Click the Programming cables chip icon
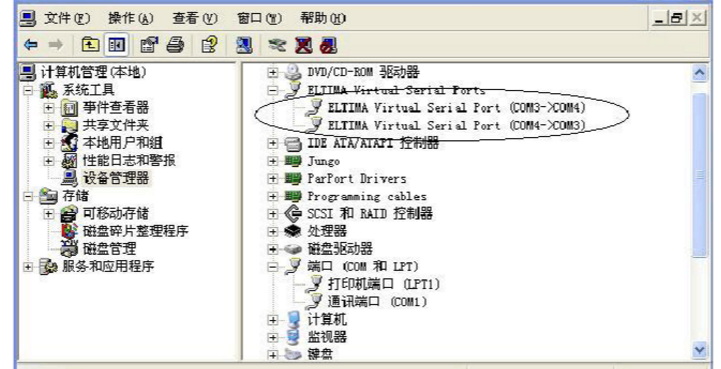Screen dimensions: 721x369 point(293,196)
